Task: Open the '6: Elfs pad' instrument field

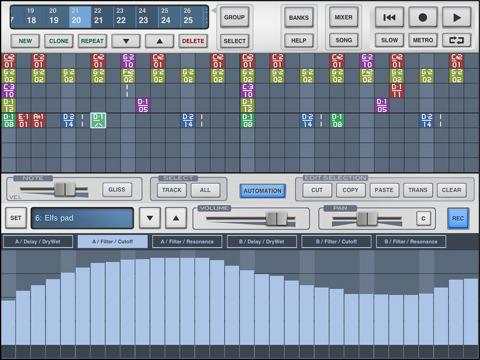Action: 82,218
